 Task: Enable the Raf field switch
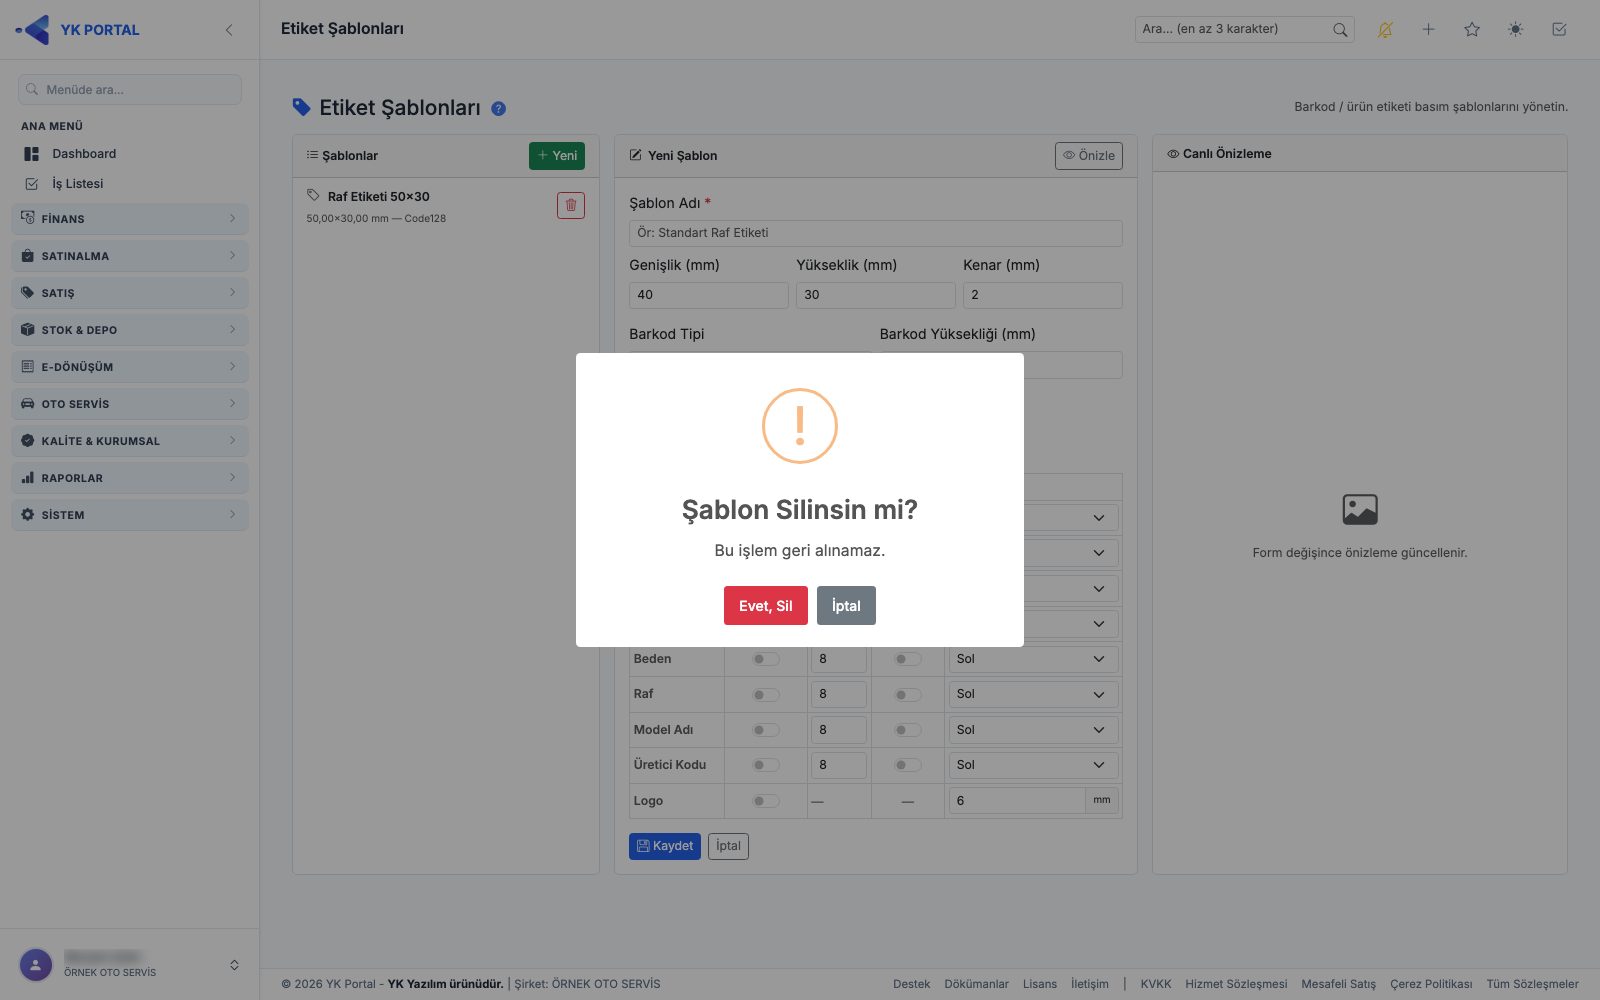pyautogui.click(x=766, y=694)
